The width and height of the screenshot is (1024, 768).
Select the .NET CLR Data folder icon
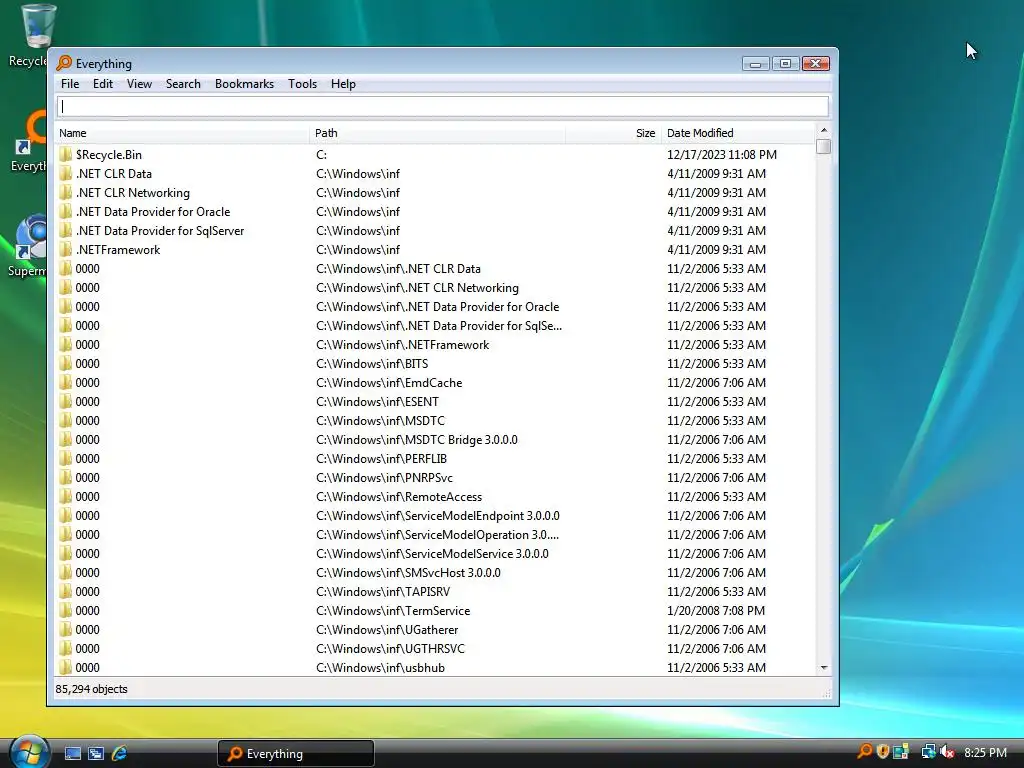pyautogui.click(x=65, y=174)
